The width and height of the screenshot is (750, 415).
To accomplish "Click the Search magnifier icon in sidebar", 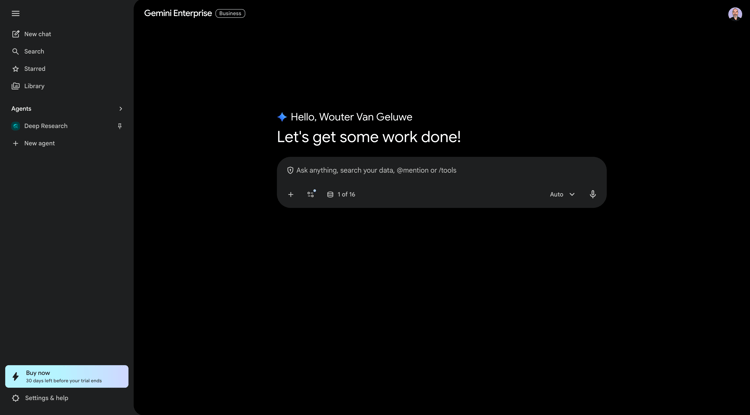I will click(15, 51).
